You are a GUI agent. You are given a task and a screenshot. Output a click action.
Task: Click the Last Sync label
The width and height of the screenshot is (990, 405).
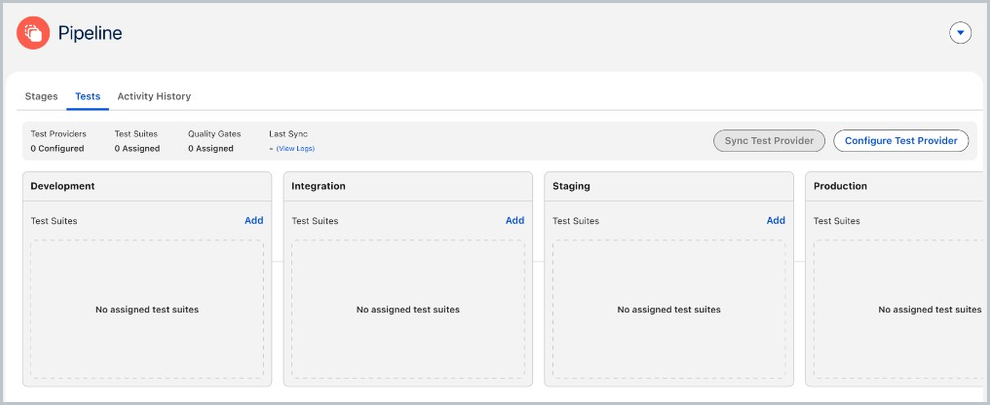coord(288,134)
